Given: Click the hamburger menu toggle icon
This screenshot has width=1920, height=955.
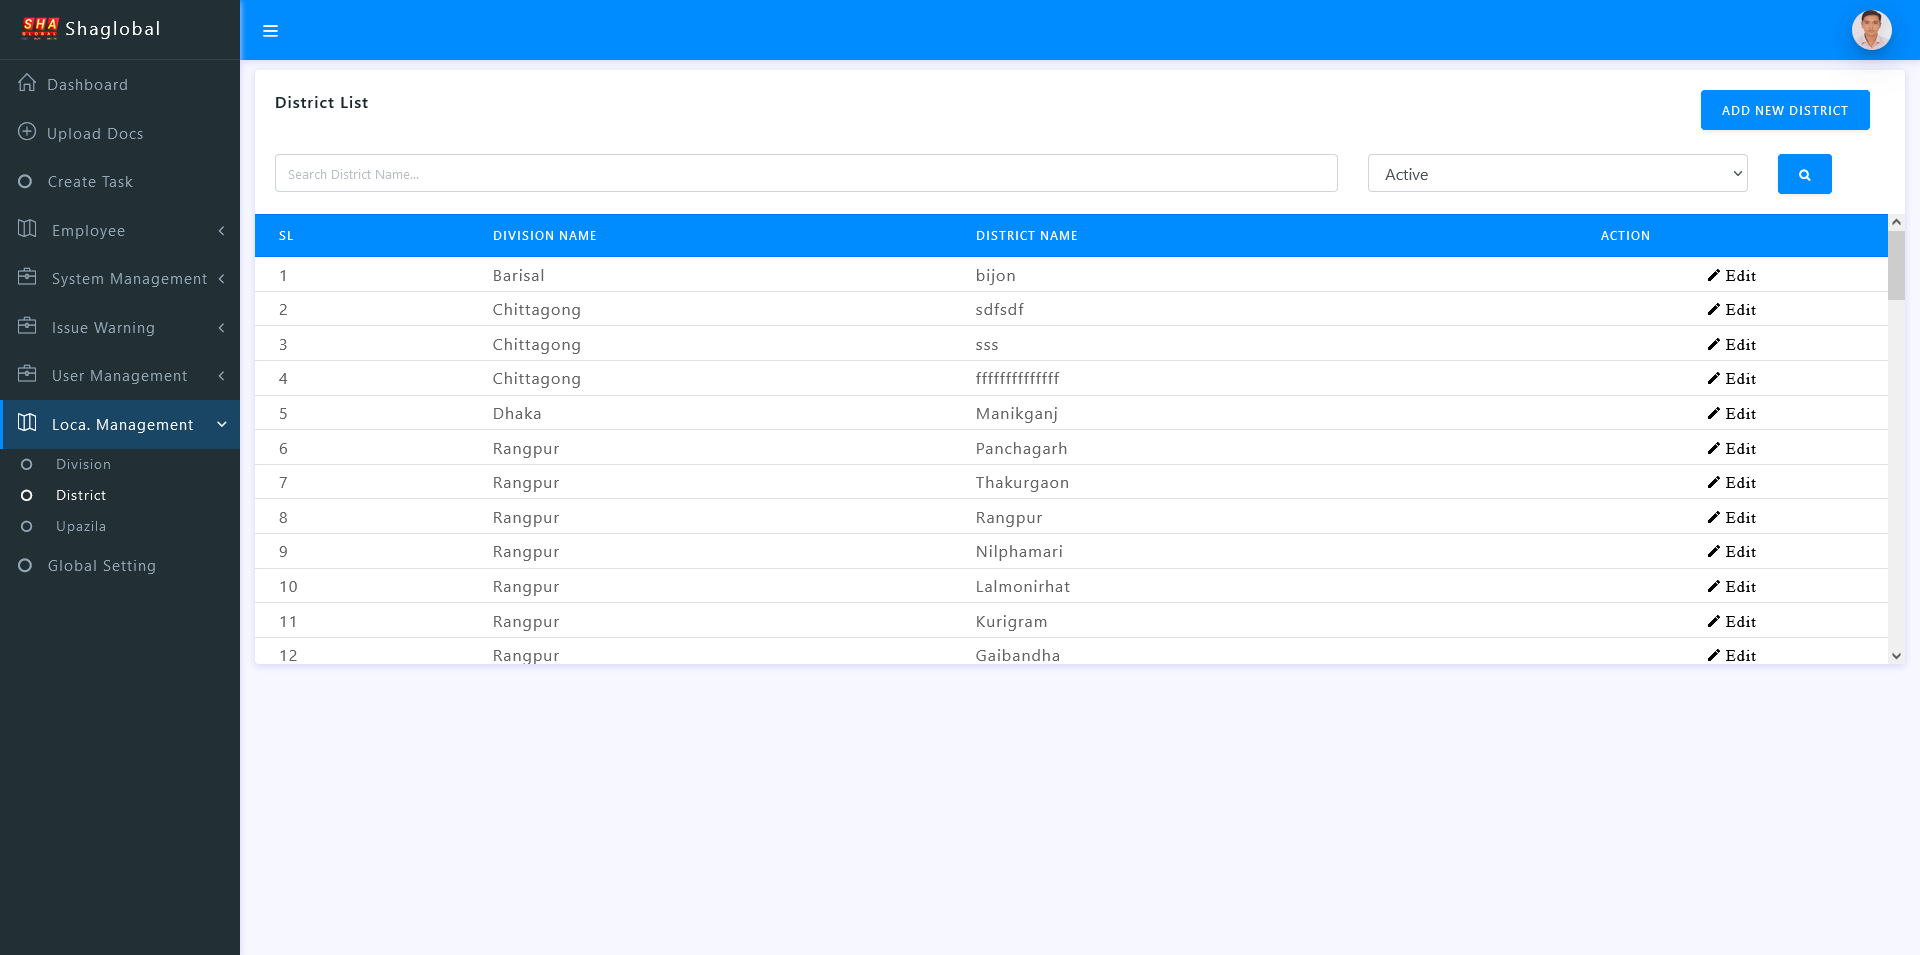Looking at the screenshot, I should 270,31.
